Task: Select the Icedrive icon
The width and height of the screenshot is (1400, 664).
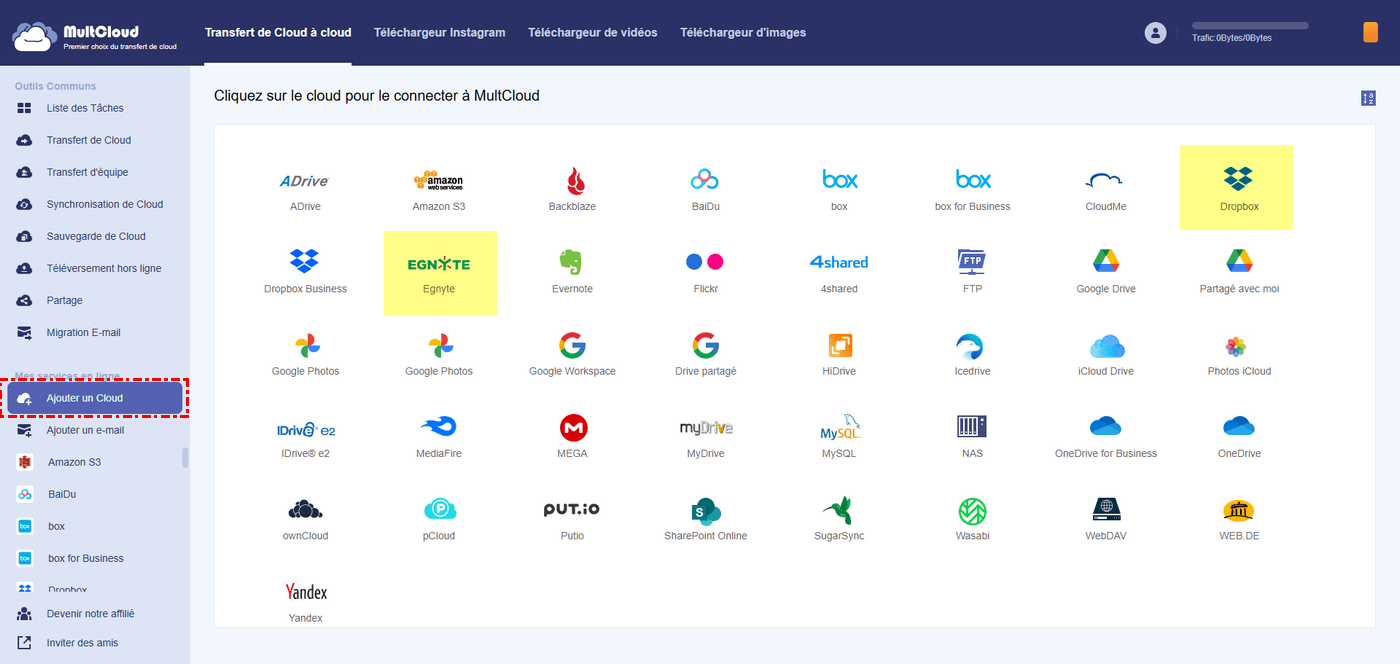Action: click(972, 346)
